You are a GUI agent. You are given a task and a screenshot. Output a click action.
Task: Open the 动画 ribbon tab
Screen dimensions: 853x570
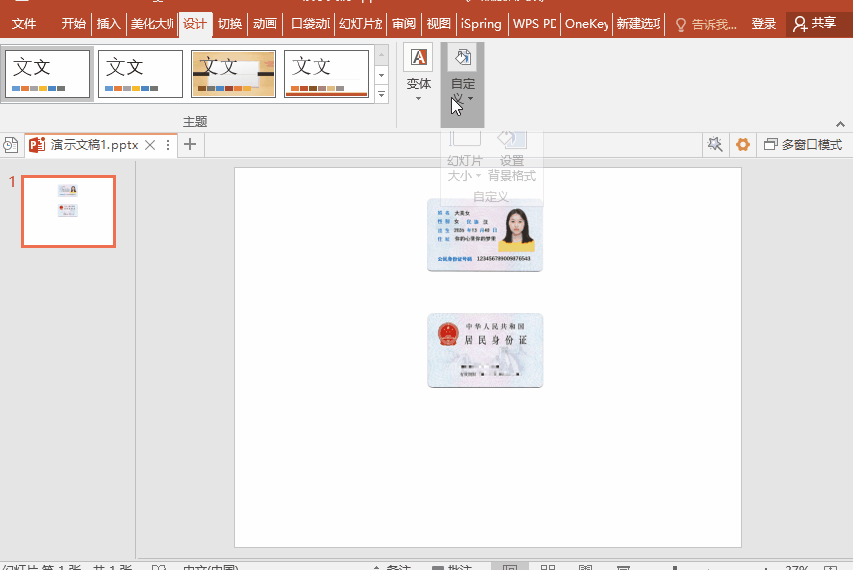(264, 24)
